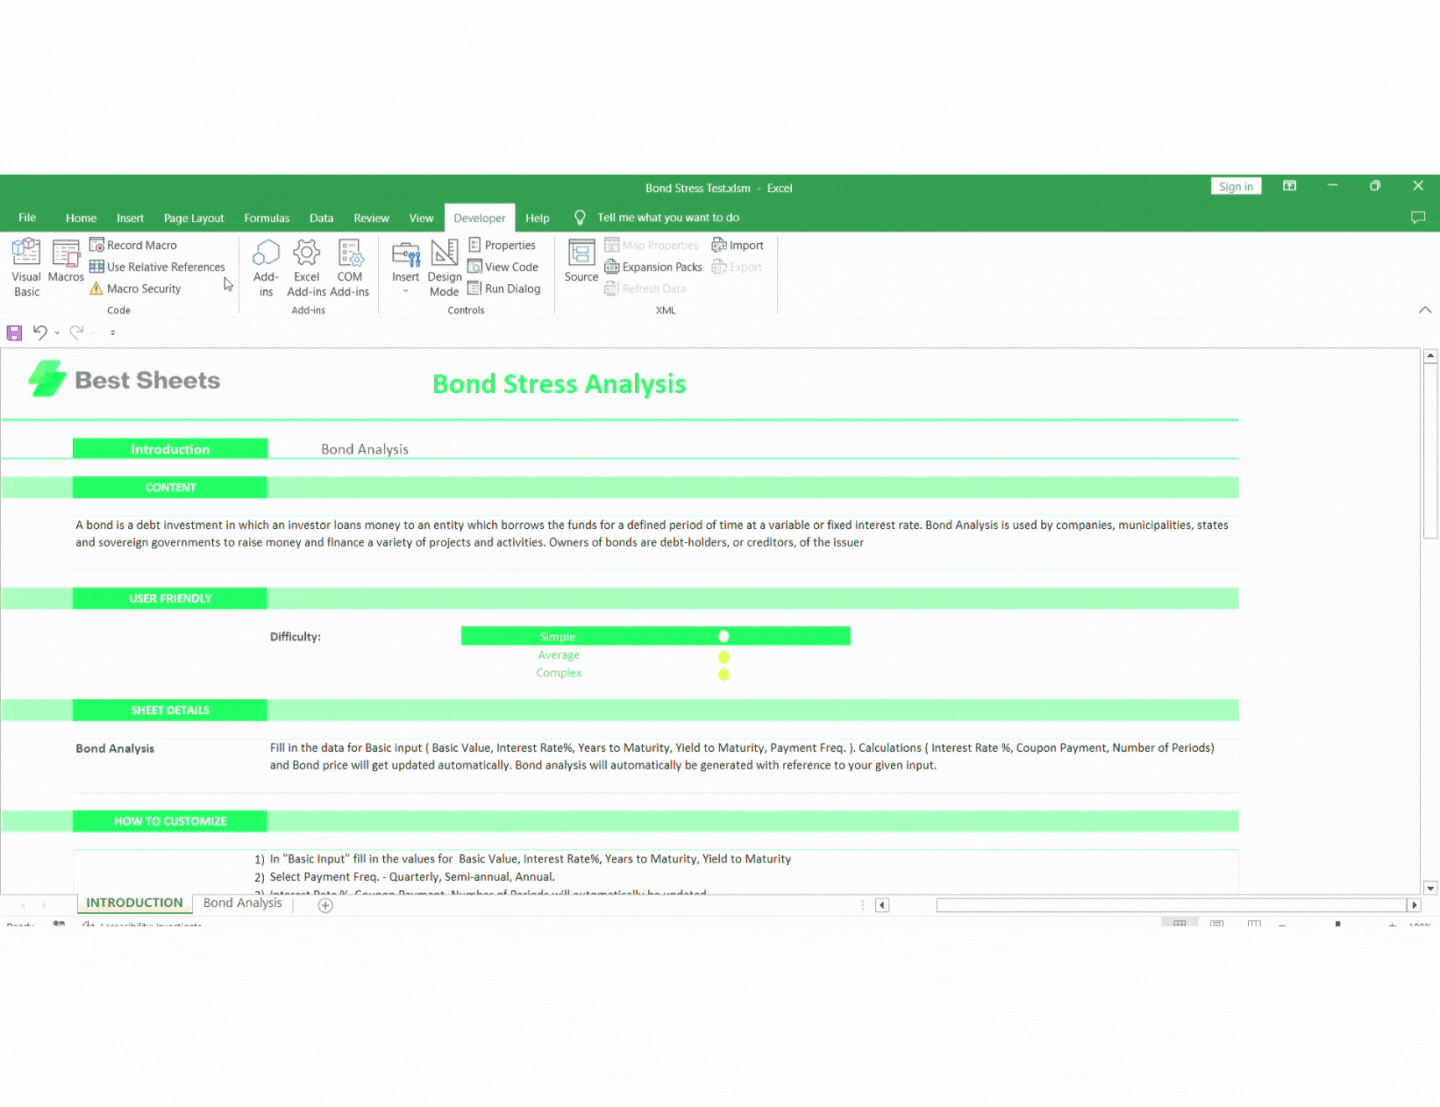This screenshot has width=1440, height=1107.
Task: Undo the last action
Action: click(40, 332)
